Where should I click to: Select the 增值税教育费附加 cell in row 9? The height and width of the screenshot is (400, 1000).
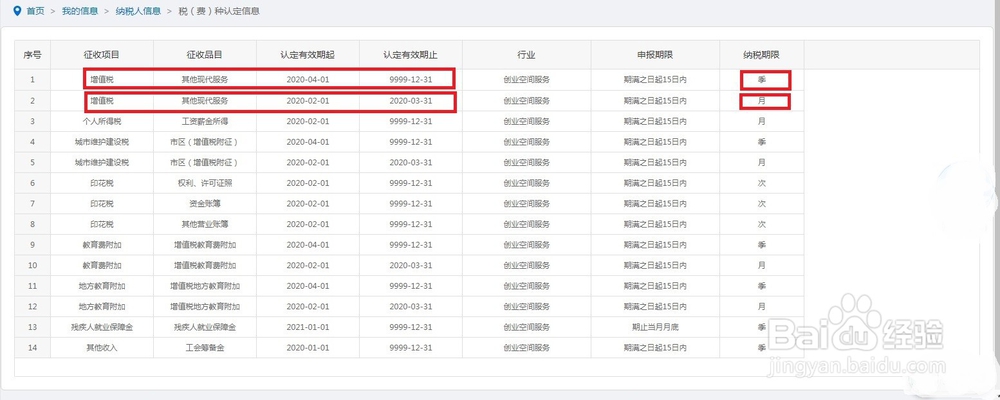coord(205,245)
